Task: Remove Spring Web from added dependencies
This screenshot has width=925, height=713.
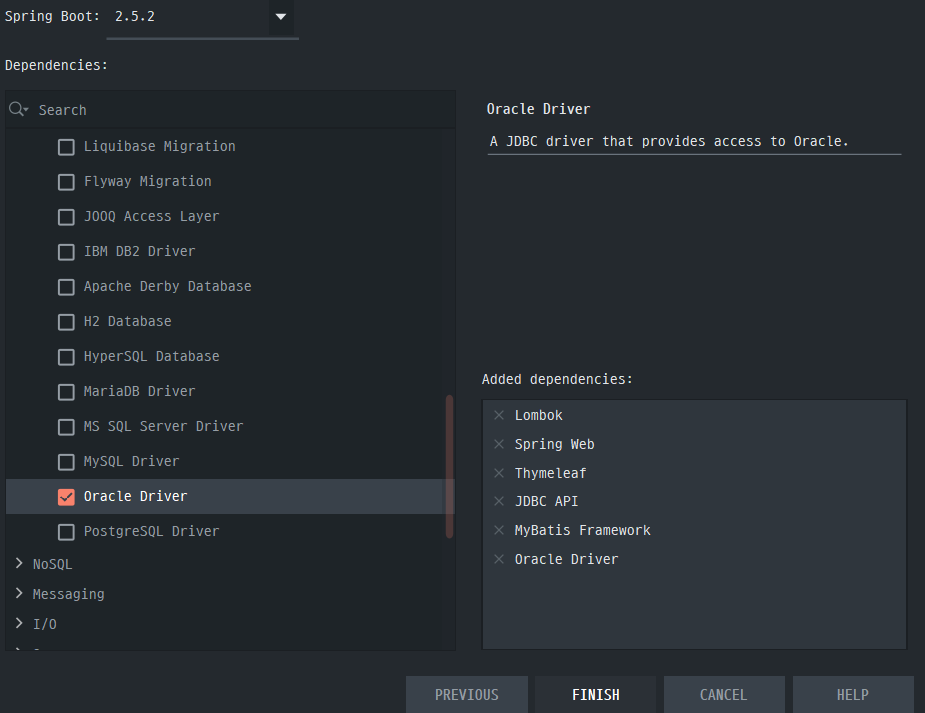Action: point(499,444)
